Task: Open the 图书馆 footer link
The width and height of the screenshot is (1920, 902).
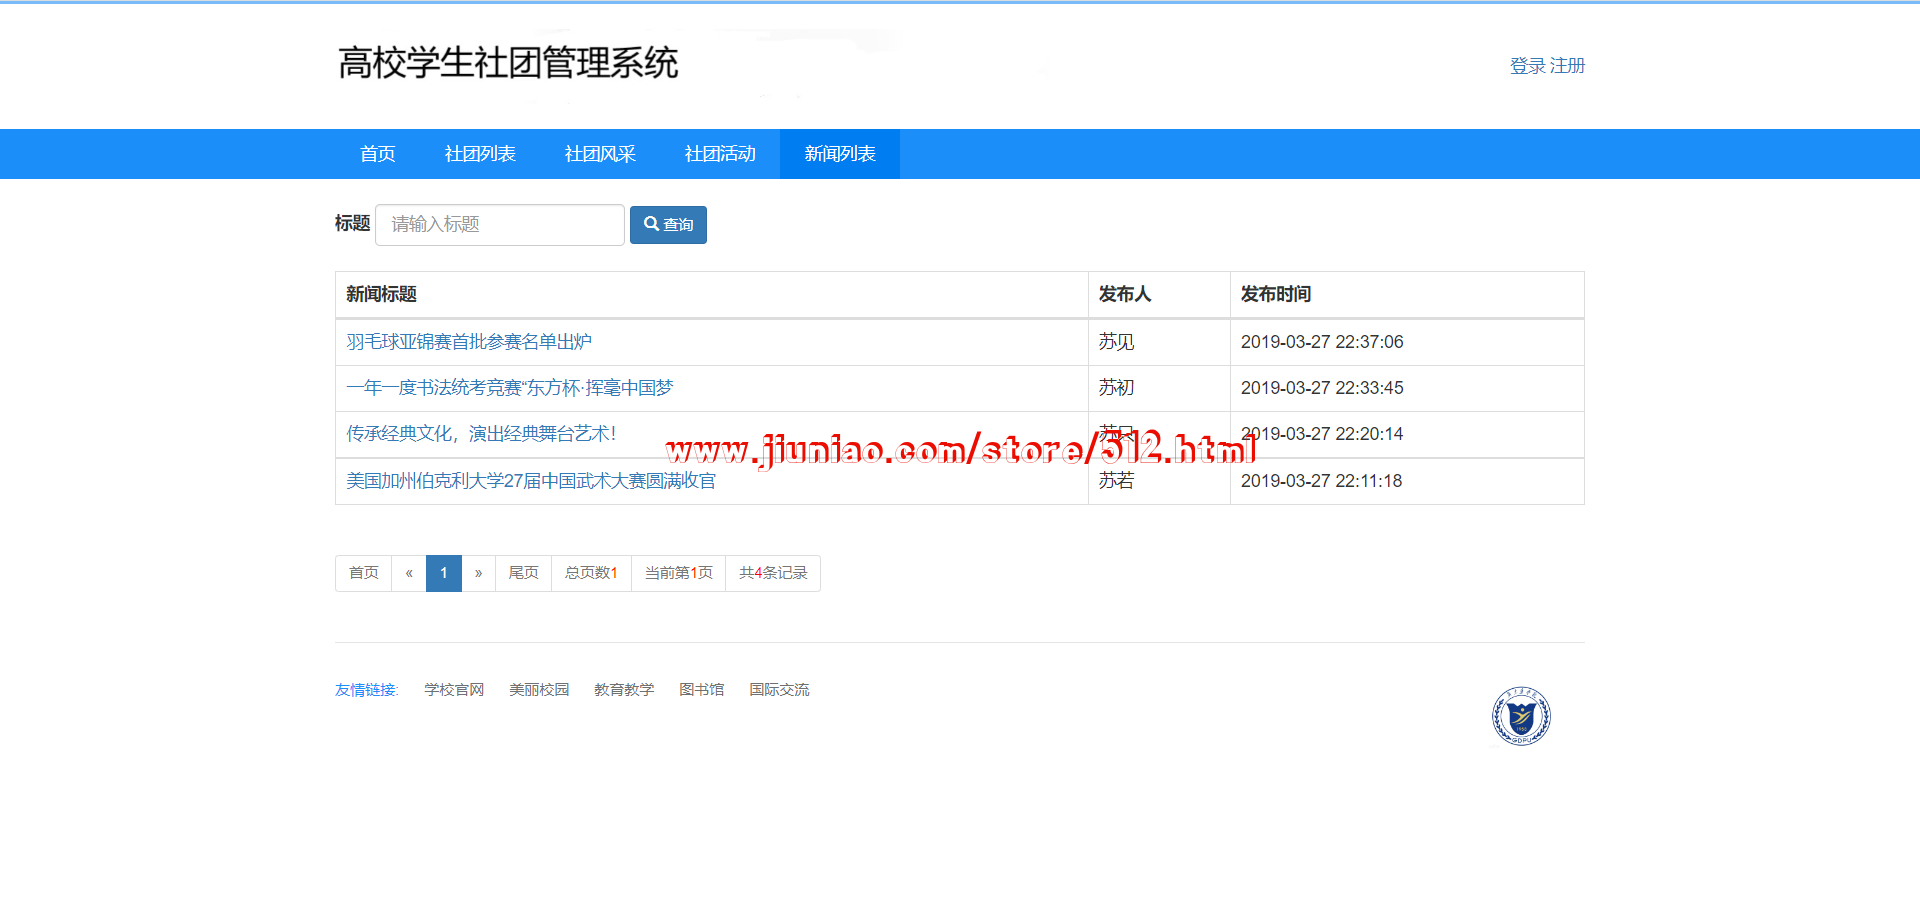Action: tap(701, 690)
